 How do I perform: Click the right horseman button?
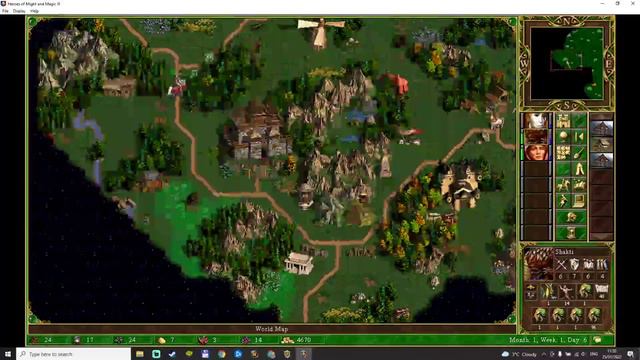tap(579, 184)
